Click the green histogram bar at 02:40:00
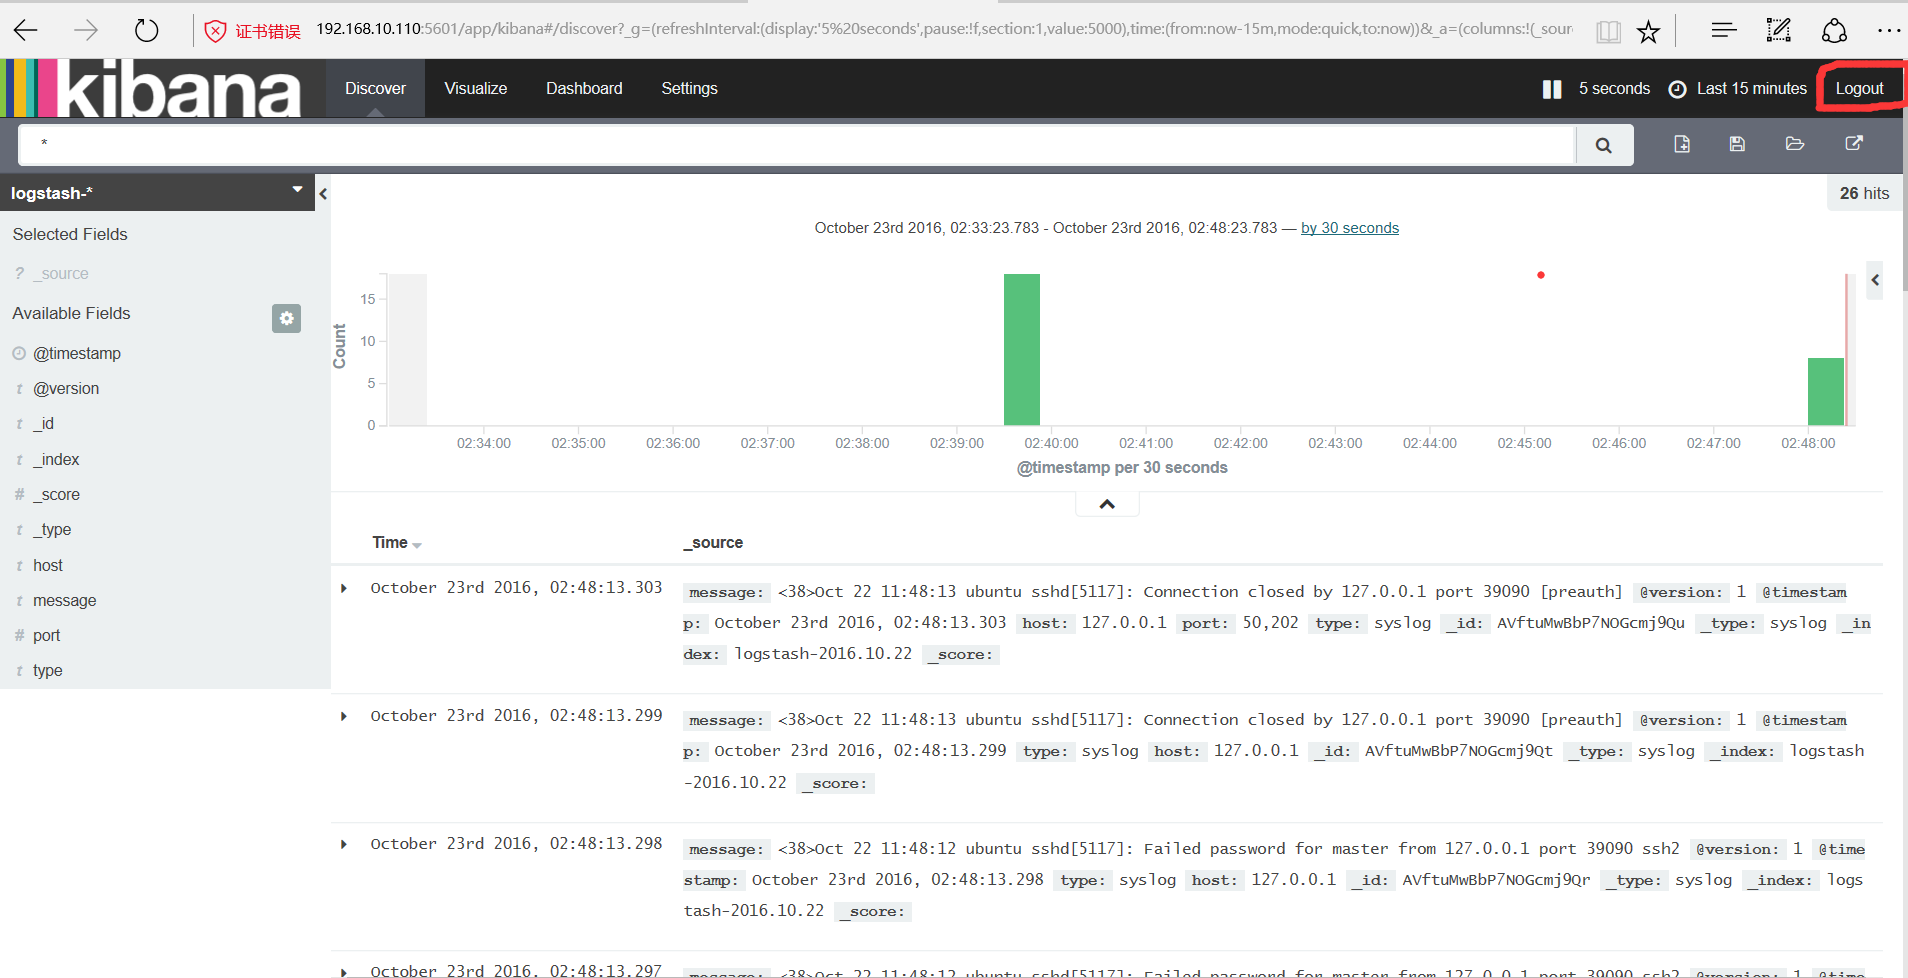The width and height of the screenshot is (1908, 978). [x=1022, y=350]
